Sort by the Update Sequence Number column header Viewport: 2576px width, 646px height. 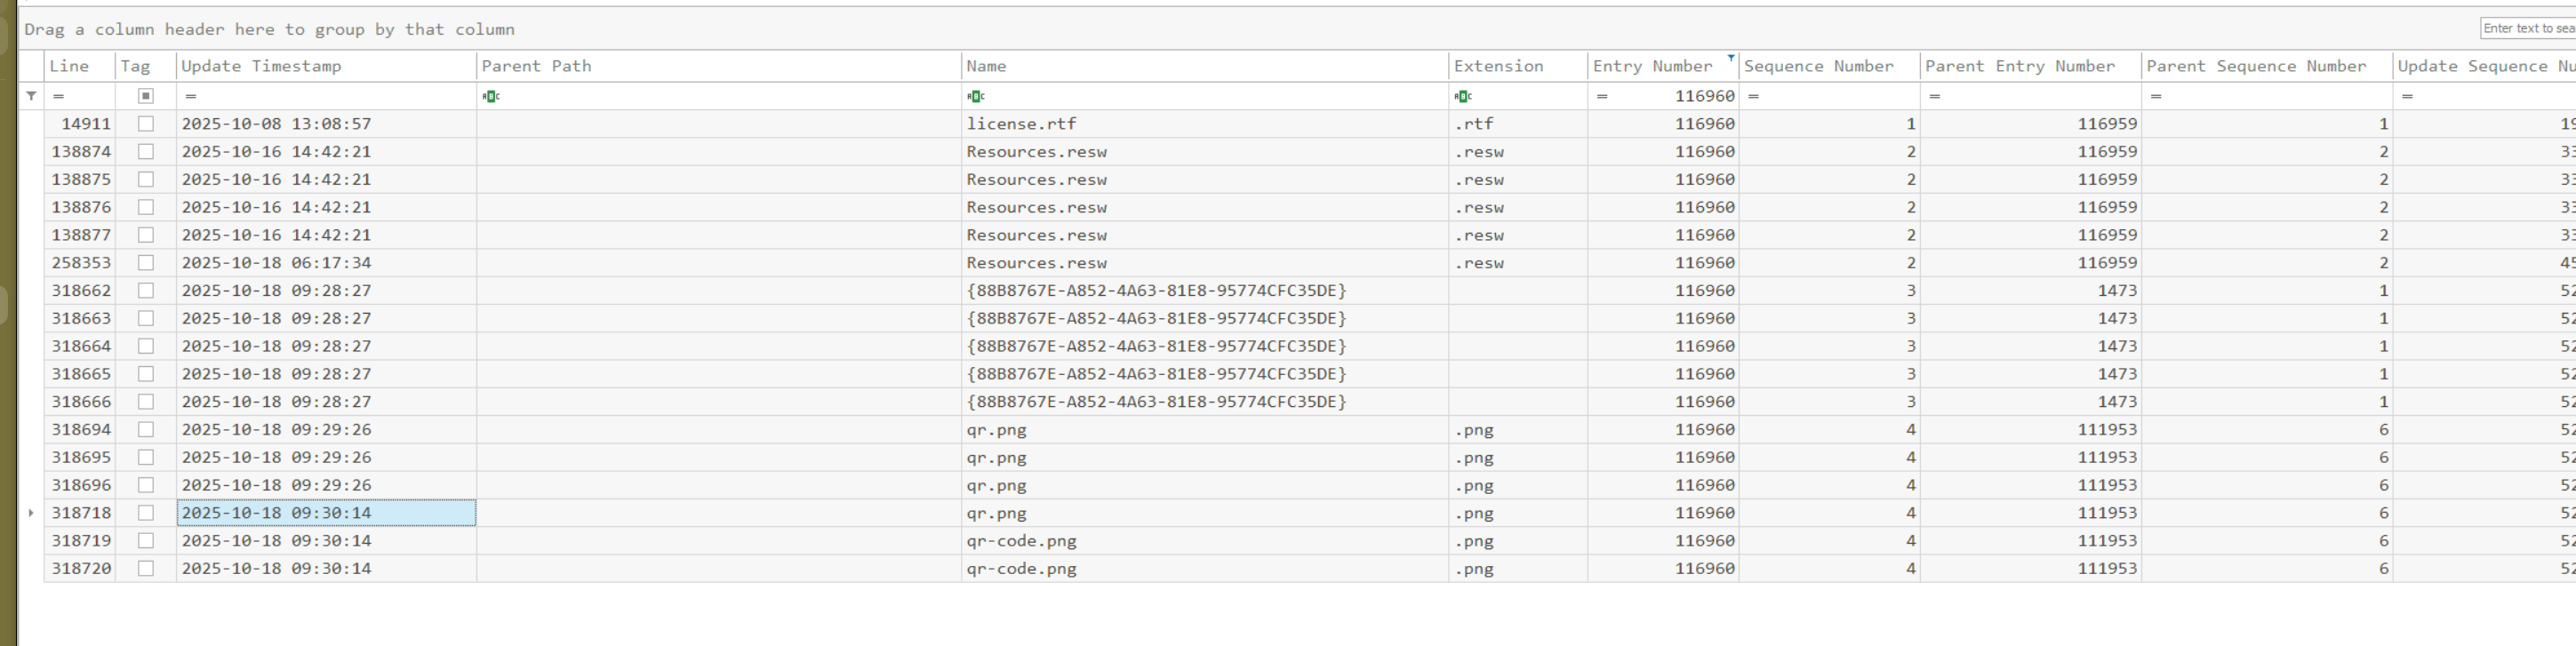[x=2484, y=66]
